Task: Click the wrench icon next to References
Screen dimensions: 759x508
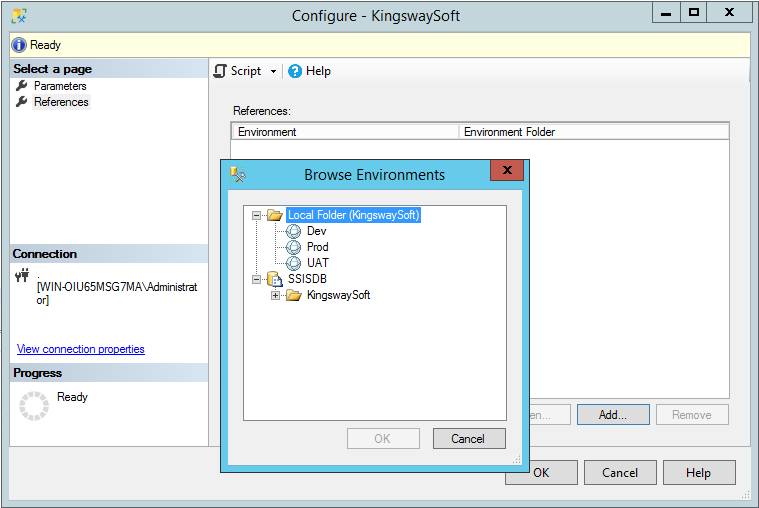Action: click(22, 102)
